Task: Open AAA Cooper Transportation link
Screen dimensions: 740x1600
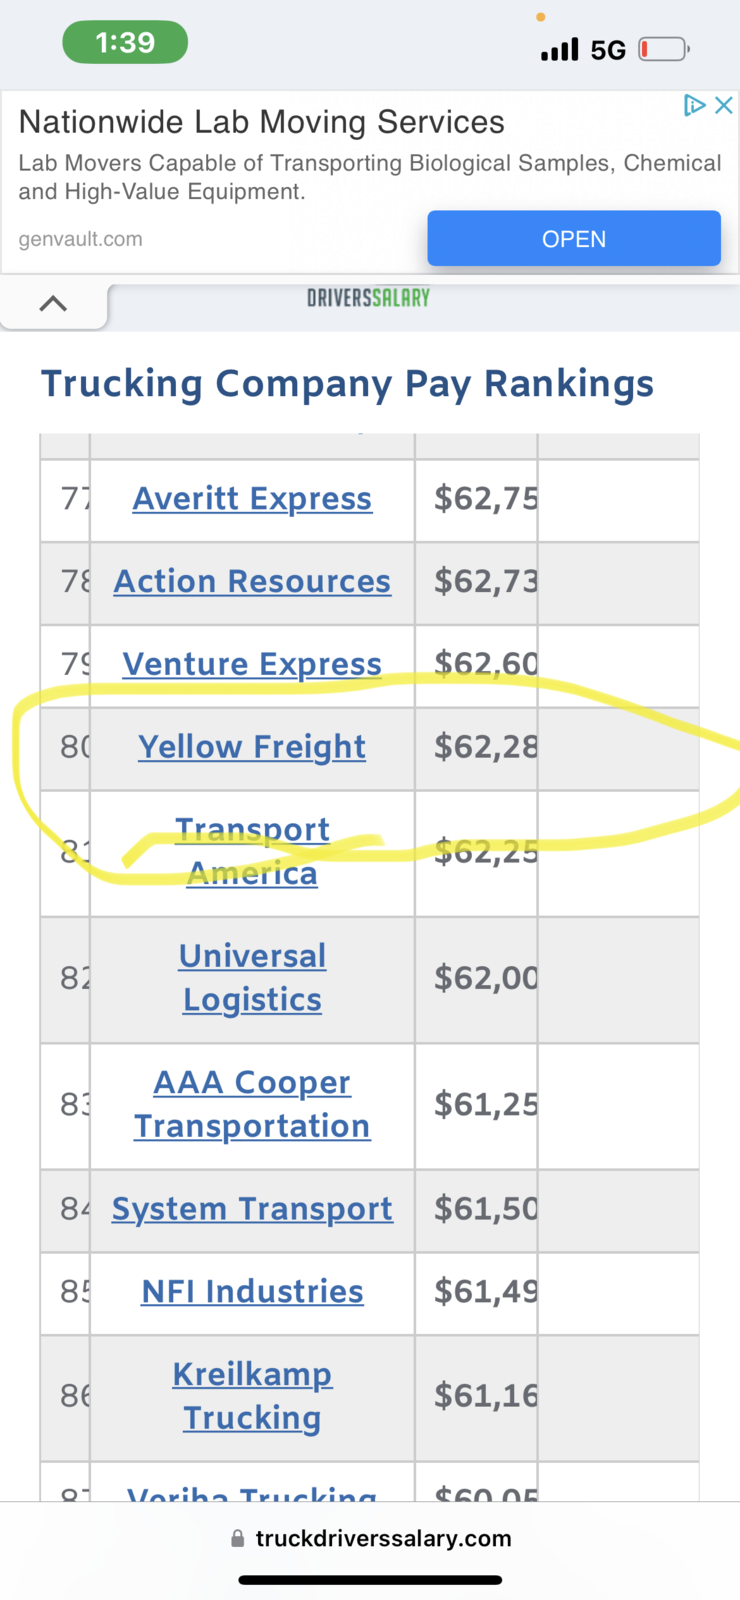Action: click(x=252, y=1105)
